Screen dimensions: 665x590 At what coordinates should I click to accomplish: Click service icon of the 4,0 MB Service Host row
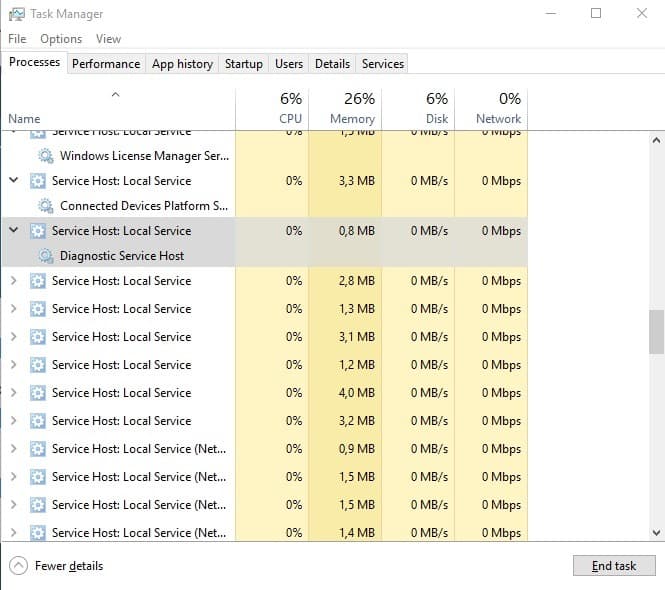(x=38, y=393)
